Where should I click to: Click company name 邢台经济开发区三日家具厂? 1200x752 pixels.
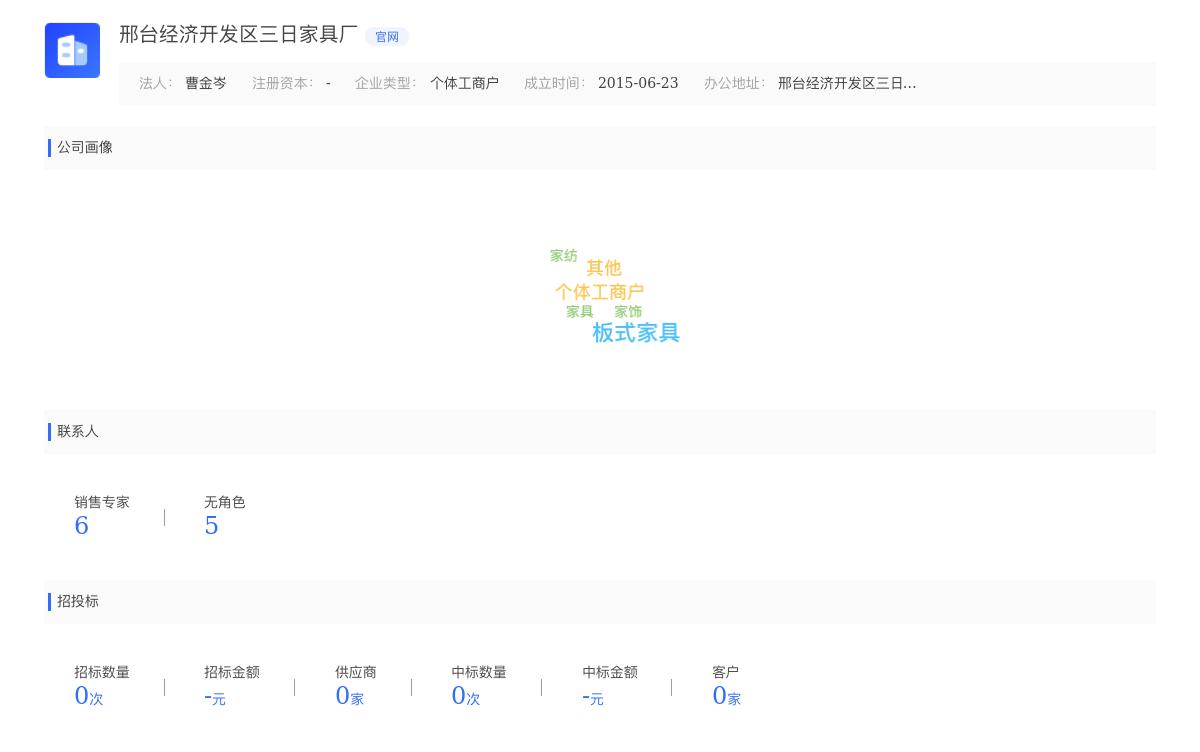click(x=238, y=34)
